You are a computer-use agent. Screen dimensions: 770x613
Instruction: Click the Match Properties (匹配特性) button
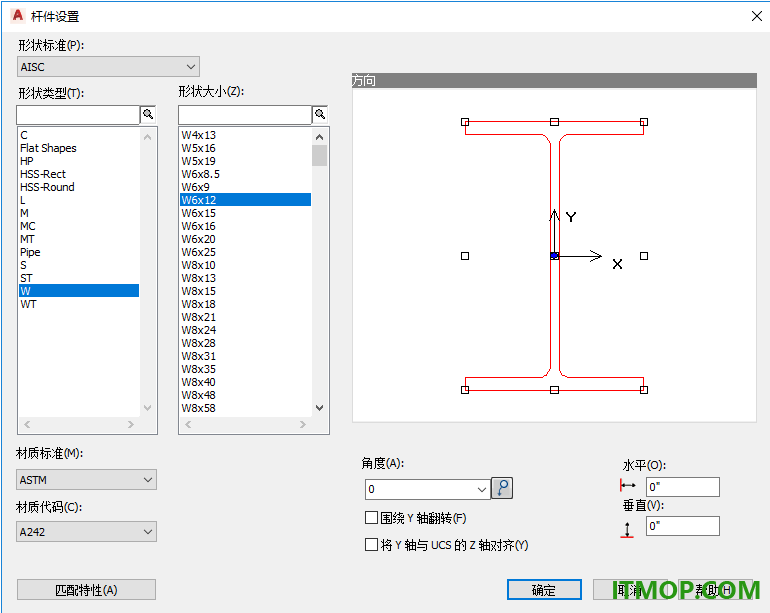86,590
